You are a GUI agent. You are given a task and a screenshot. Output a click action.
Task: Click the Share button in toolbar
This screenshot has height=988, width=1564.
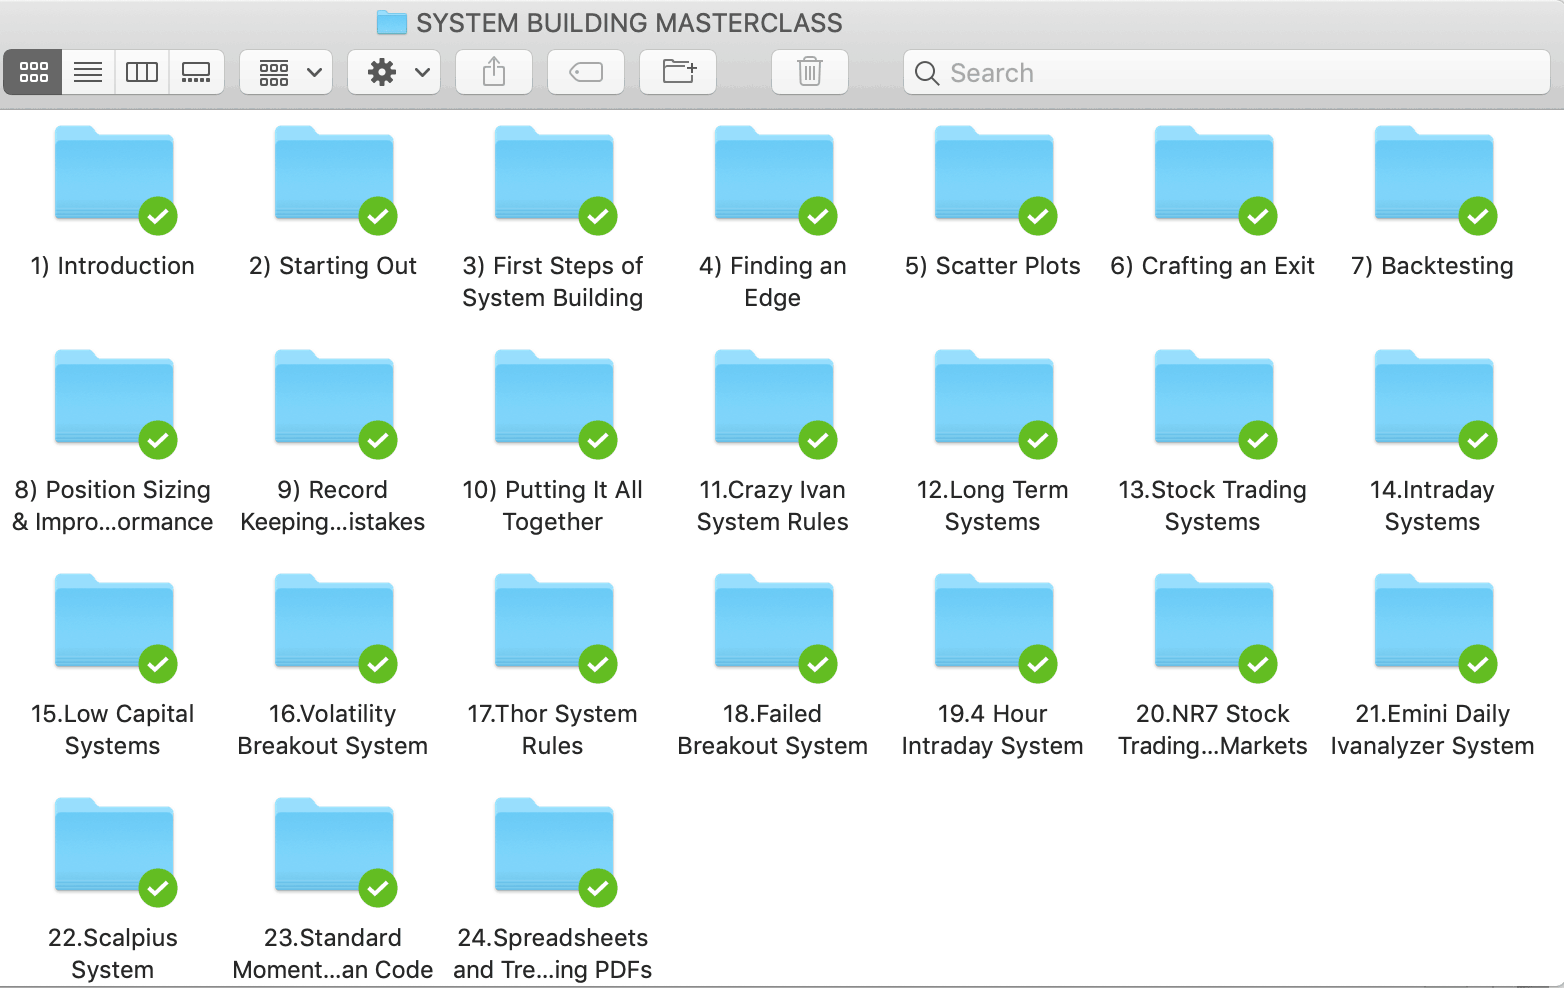(494, 72)
